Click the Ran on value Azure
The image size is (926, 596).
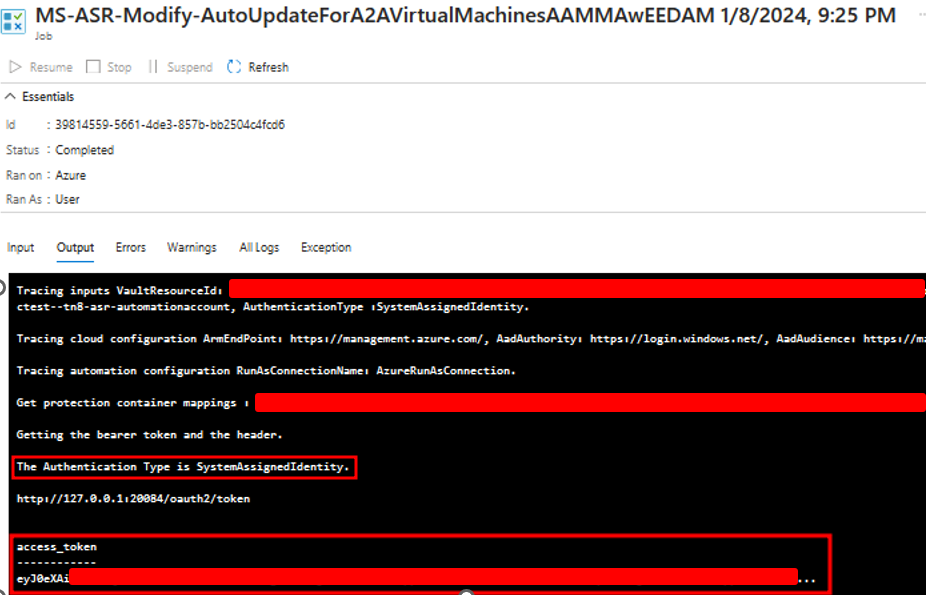(70, 175)
